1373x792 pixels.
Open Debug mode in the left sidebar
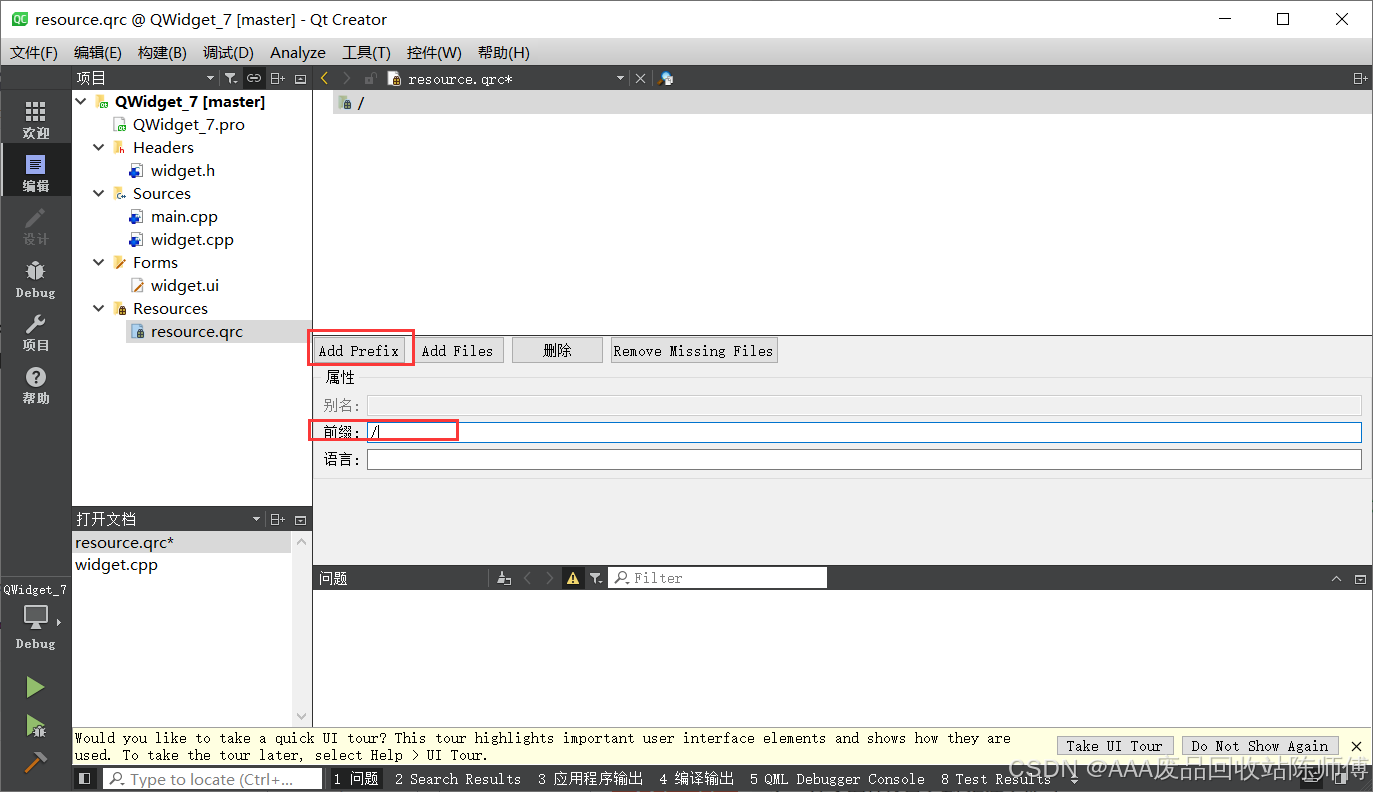(x=35, y=278)
